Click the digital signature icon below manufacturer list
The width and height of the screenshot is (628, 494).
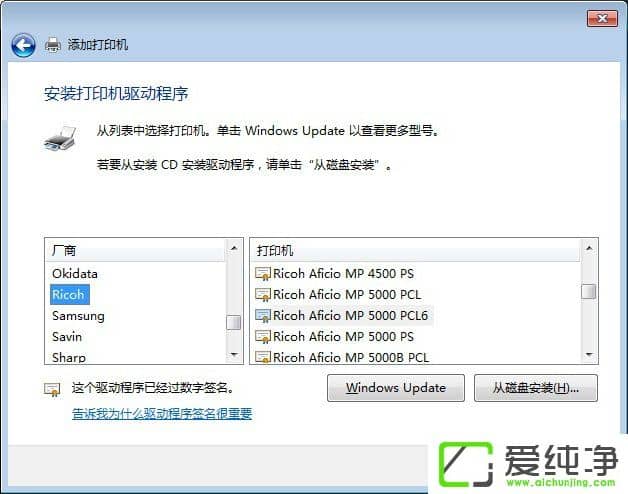click(52, 389)
